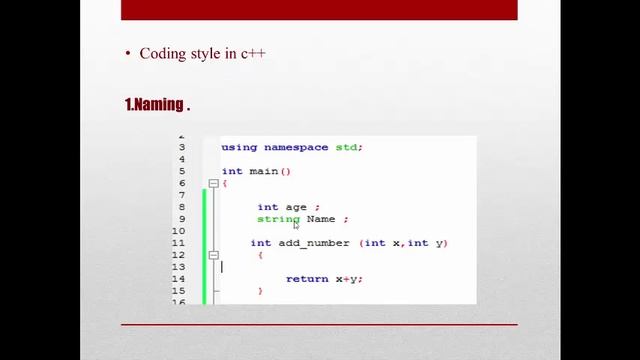Click the opening brace on line 6

click(x=225, y=184)
